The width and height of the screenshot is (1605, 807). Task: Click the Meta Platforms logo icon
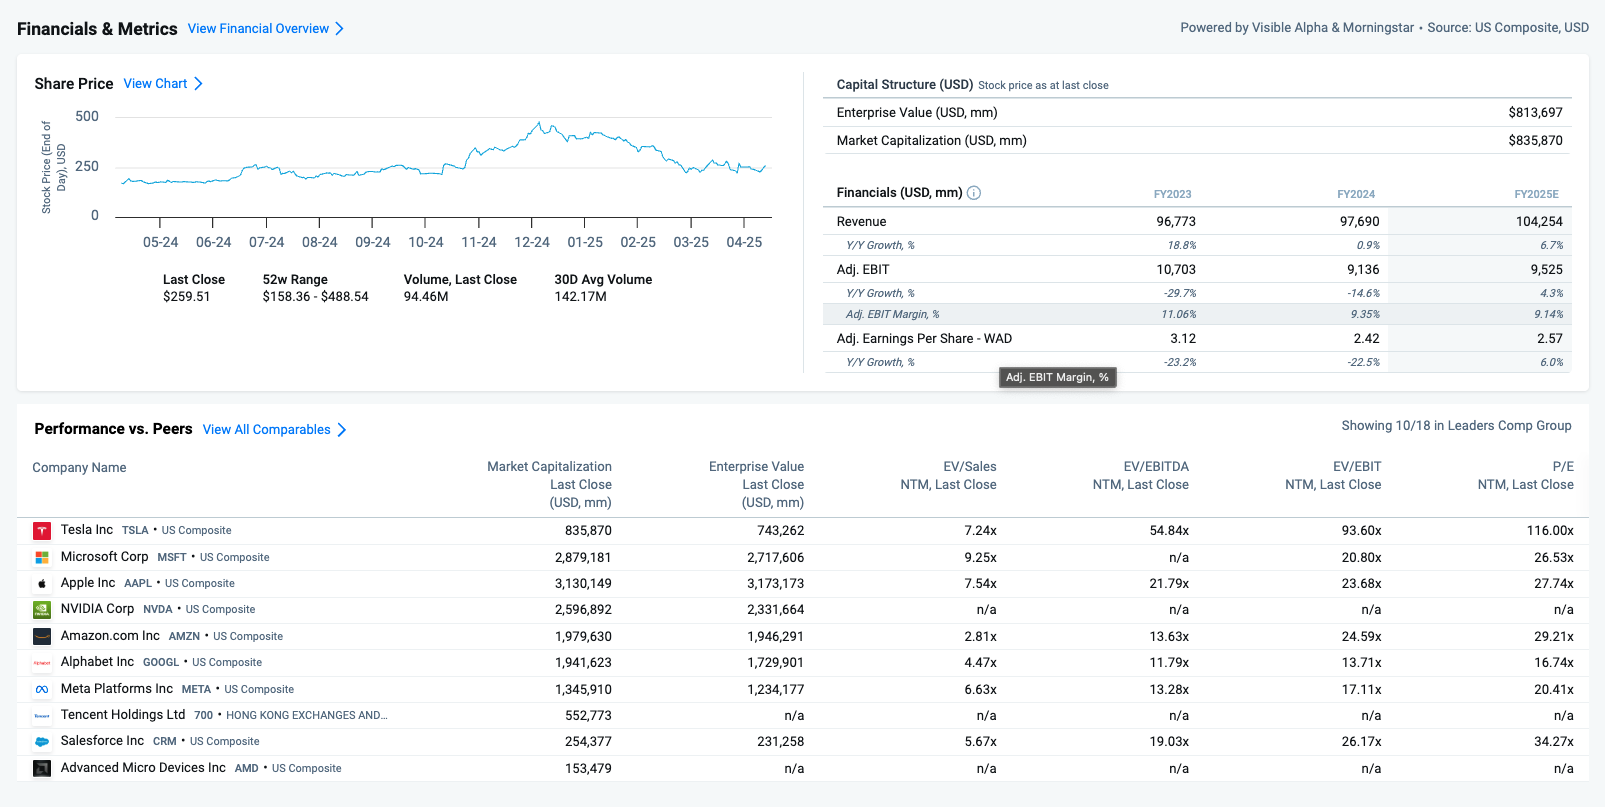click(42, 689)
